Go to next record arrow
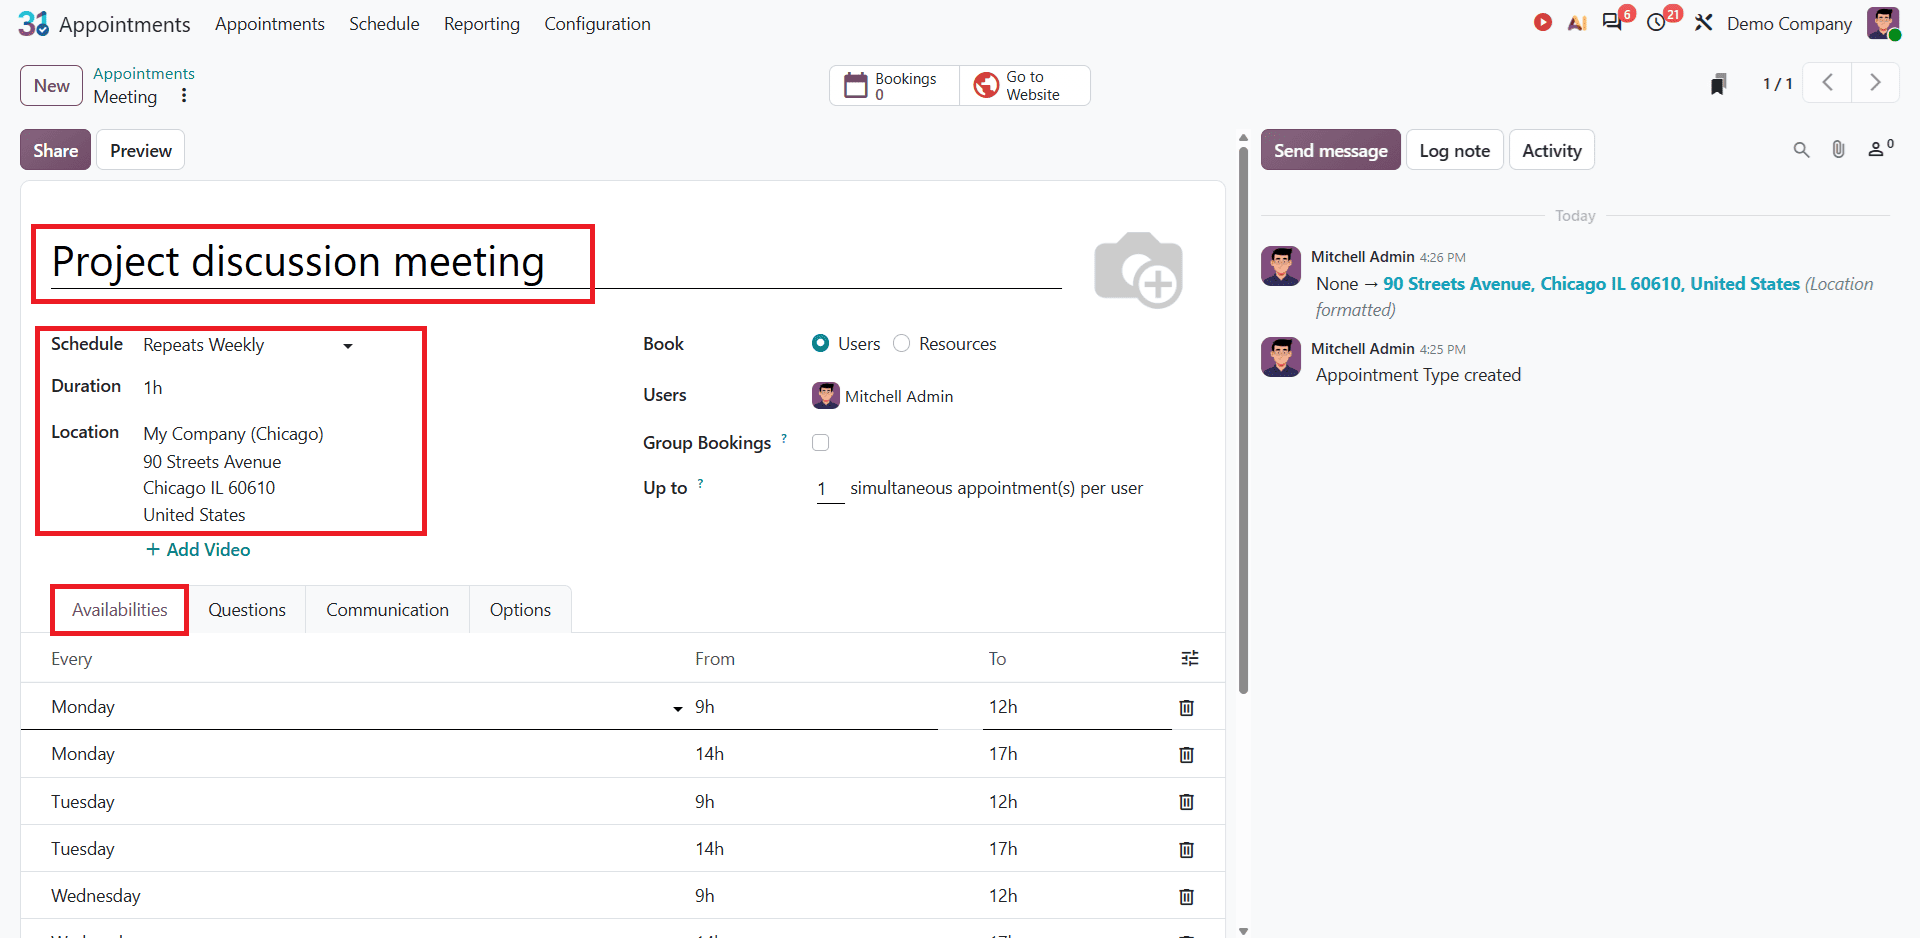Image resolution: width=1920 pixels, height=938 pixels. (x=1875, y=83)
